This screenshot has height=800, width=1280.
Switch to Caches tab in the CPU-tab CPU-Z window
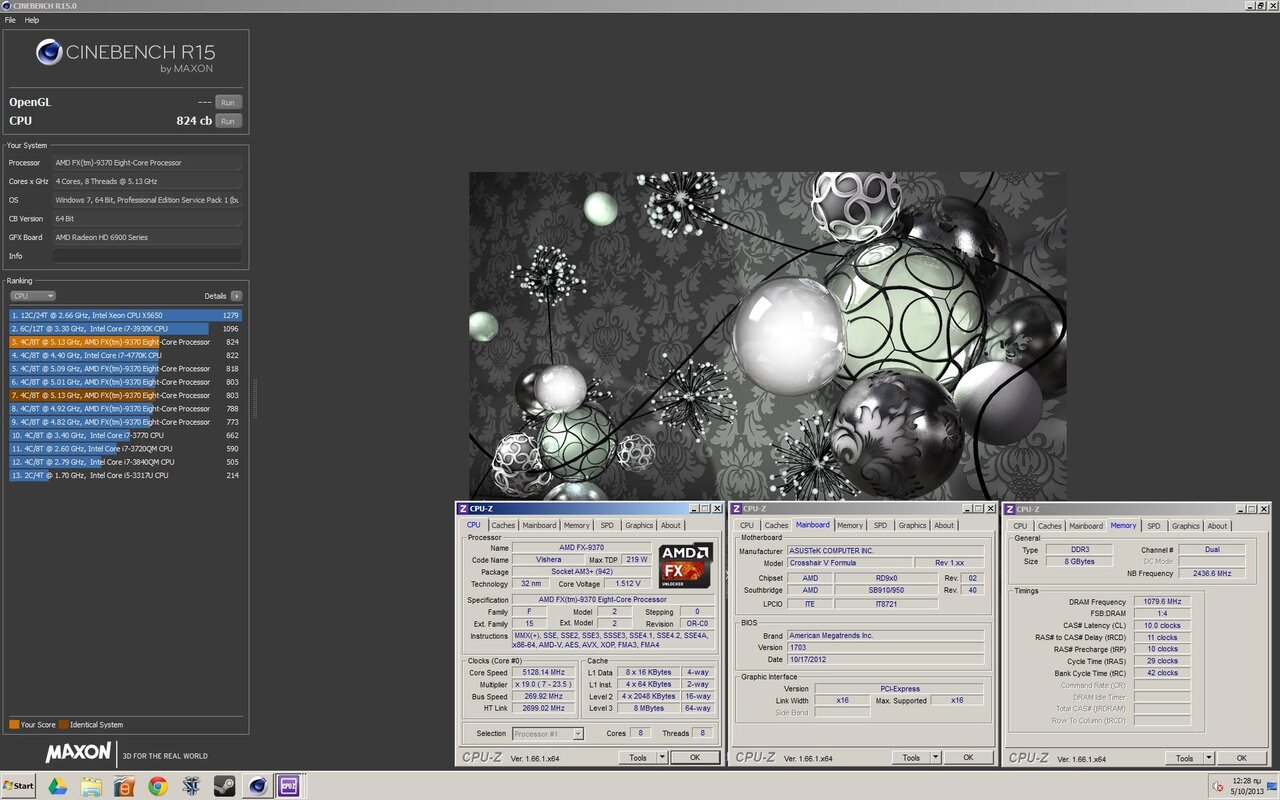pos(503,525)
